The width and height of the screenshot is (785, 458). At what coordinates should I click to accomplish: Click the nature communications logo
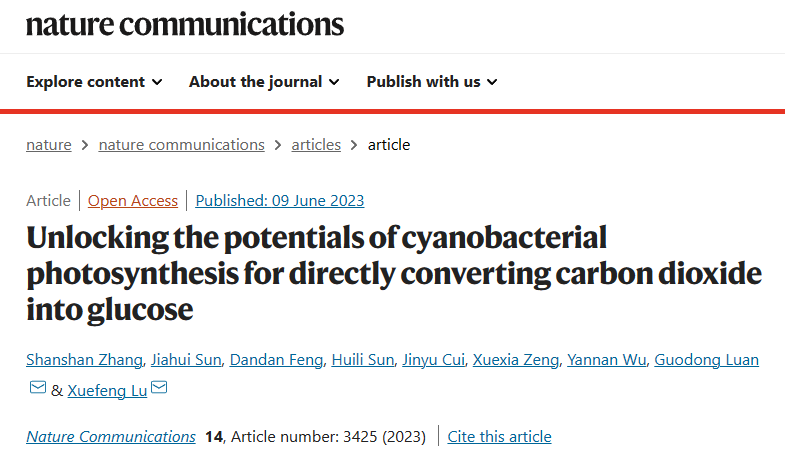(185, 25)
